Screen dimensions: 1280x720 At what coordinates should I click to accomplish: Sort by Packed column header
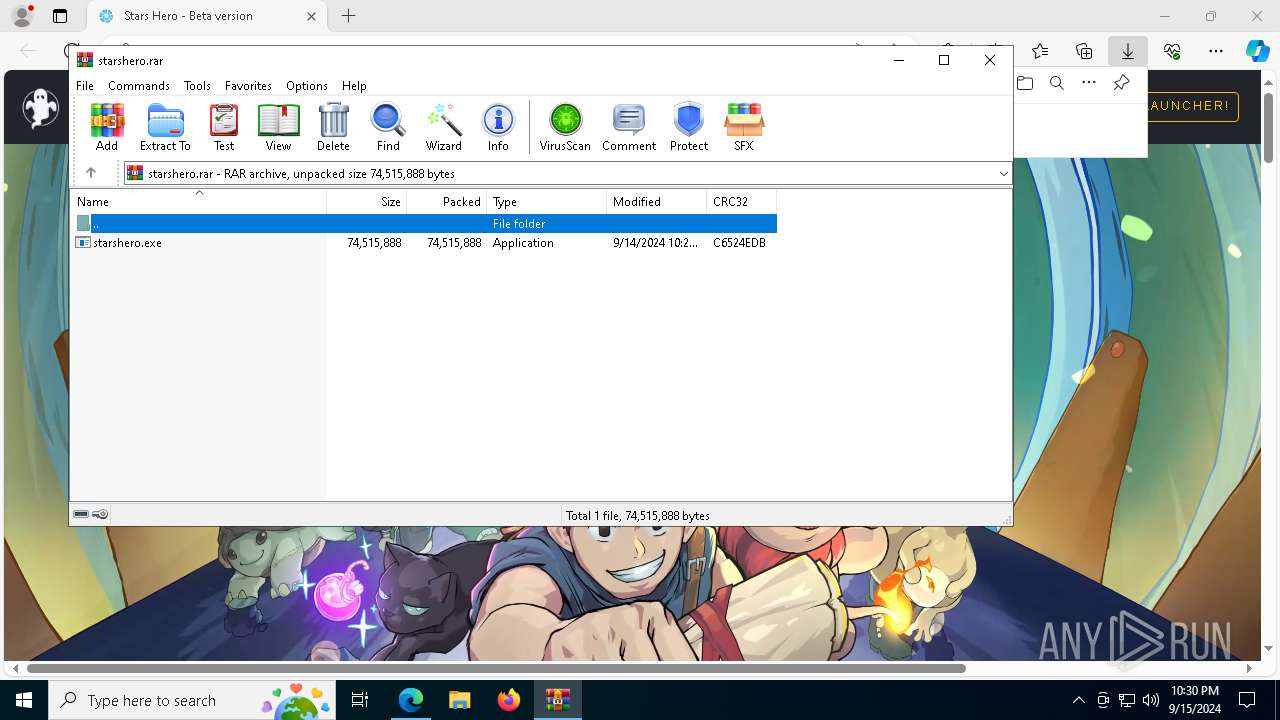[x=447, y=202]
